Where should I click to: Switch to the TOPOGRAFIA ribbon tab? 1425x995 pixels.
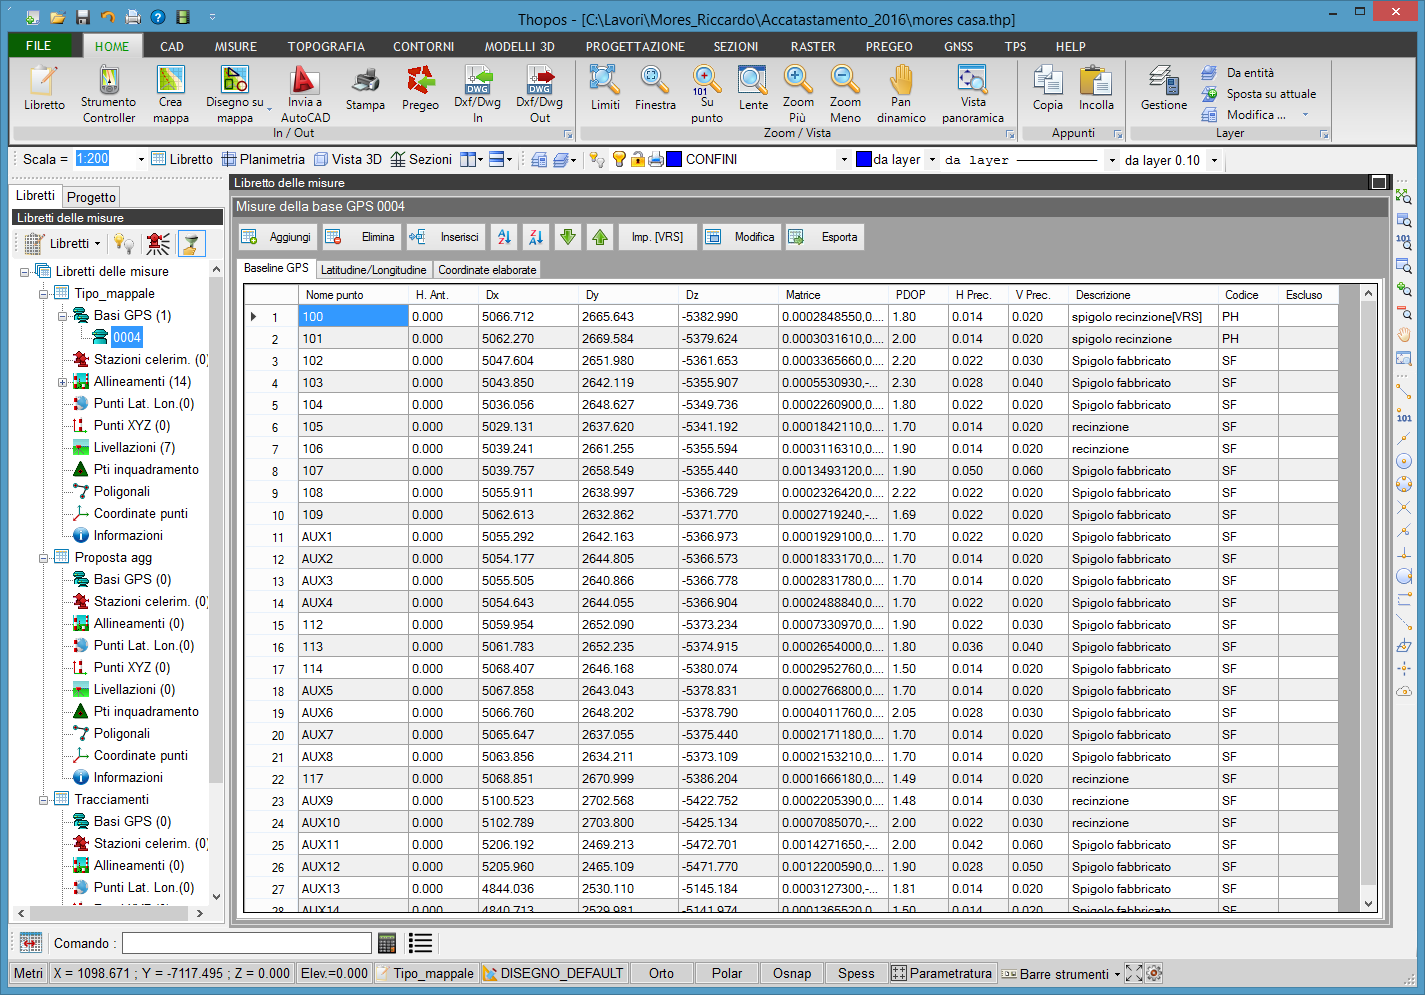(x=326, y=46)
